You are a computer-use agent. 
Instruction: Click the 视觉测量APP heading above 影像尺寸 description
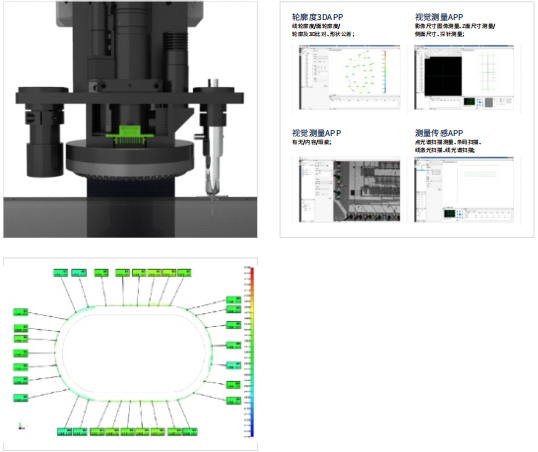[x=439, y=17]
